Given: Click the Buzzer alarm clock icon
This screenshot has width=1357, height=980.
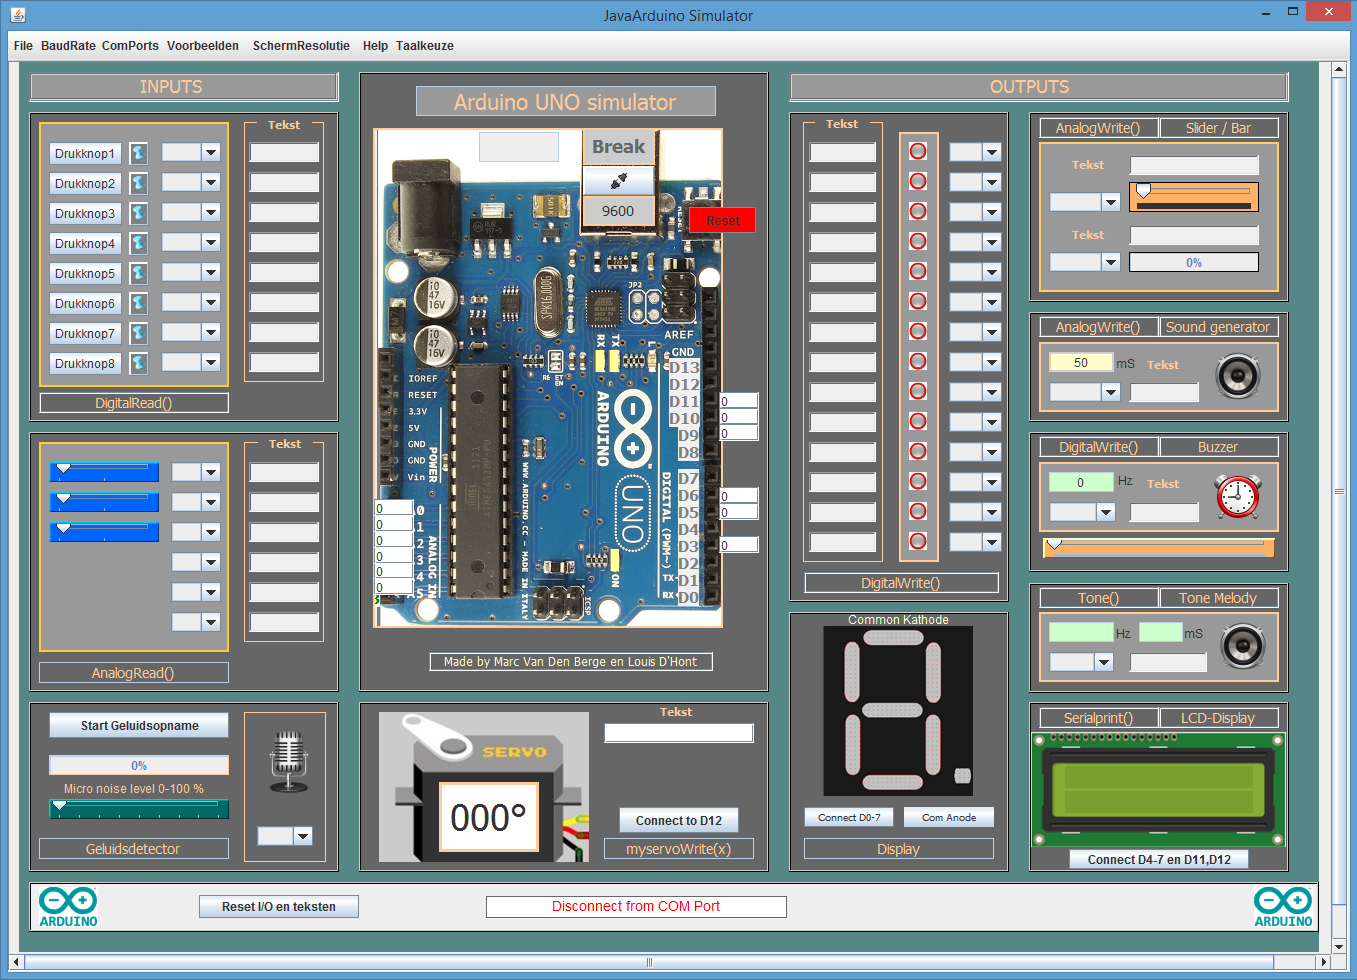Looking at the screenshot, I should (x=1238, y=496).
